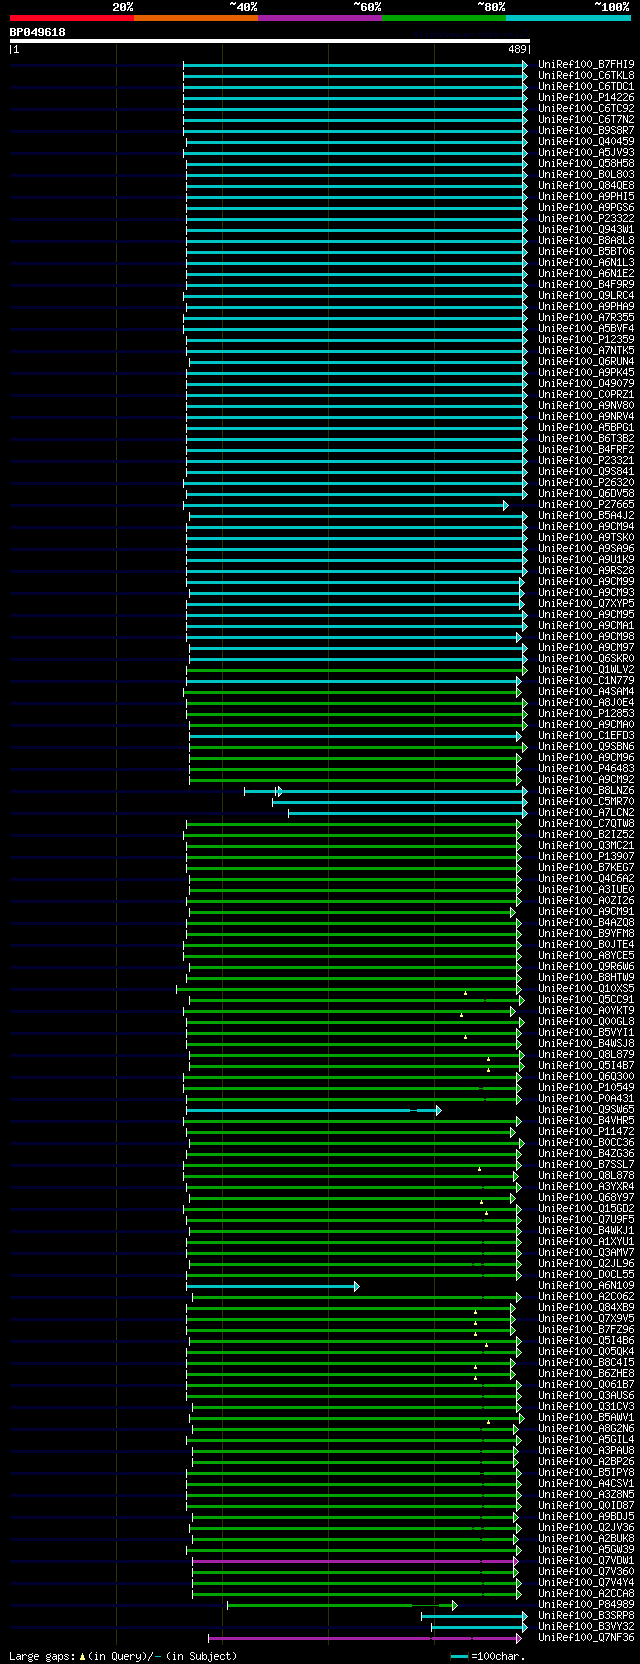Click the red 20% identity legend segment
The image size is (640, 1664).
point(72,18)
